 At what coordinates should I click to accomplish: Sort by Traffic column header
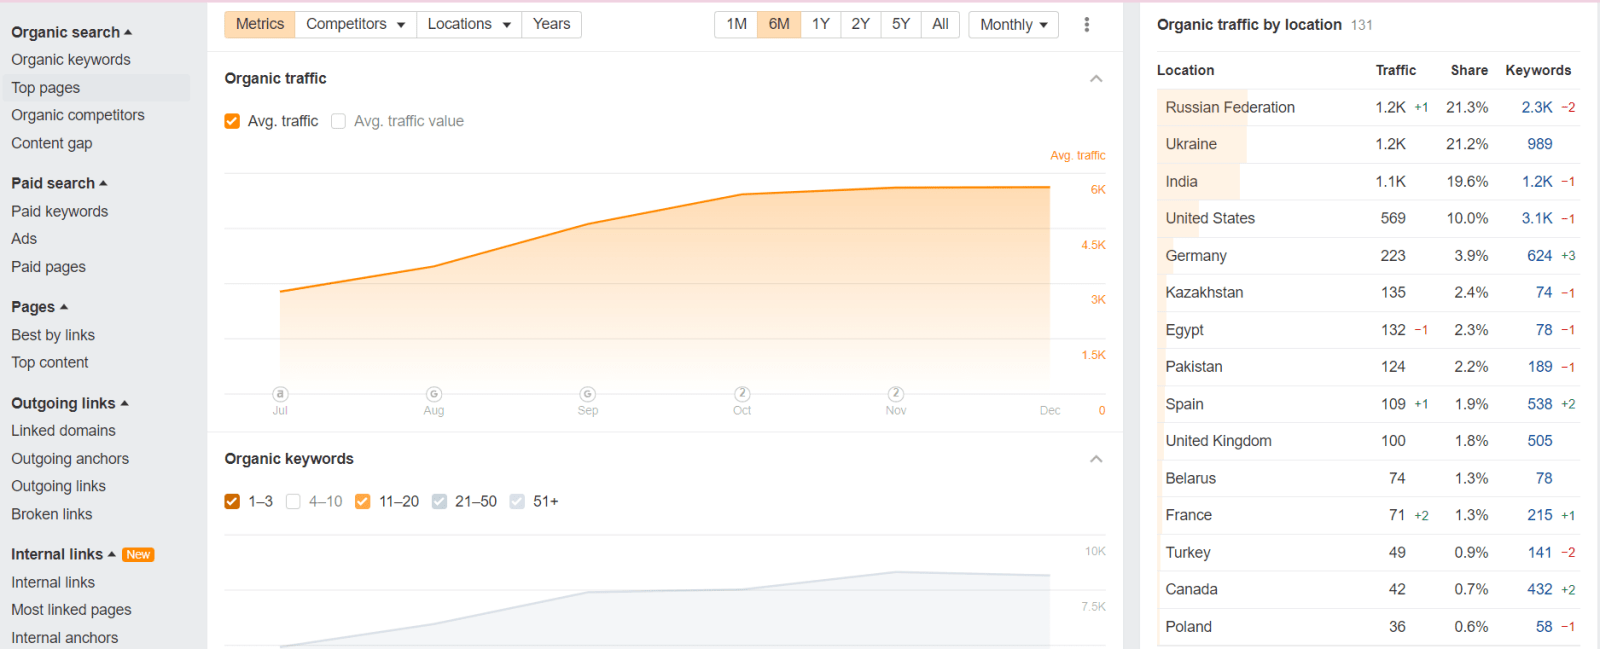(1396, 70)
